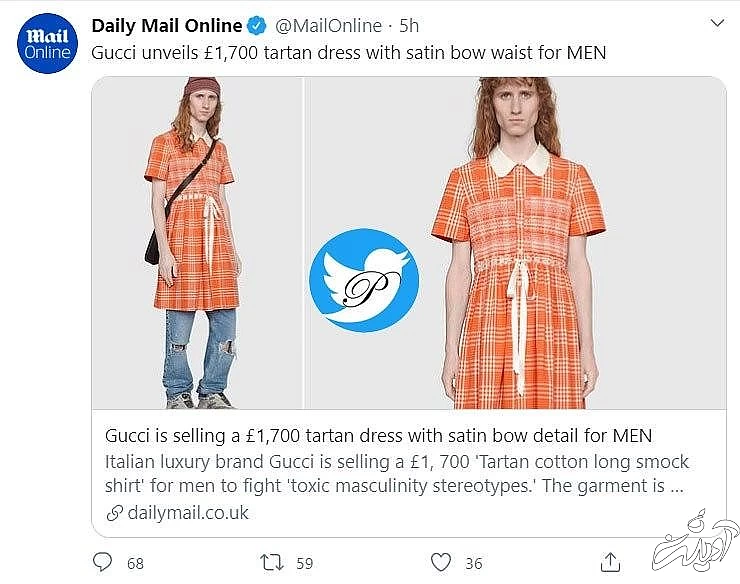740x584 pixels.
Task: Click the blue verified badge
Action: (x=256, y=25)
